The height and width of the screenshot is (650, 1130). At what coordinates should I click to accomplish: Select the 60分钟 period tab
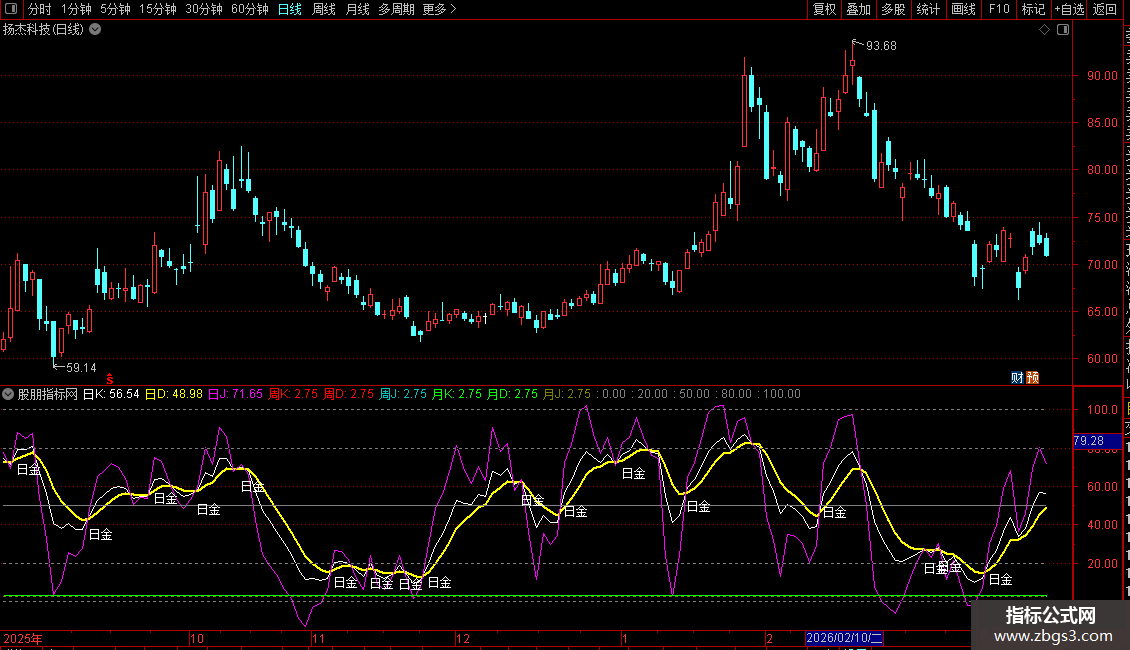click(x=249, y=10)
